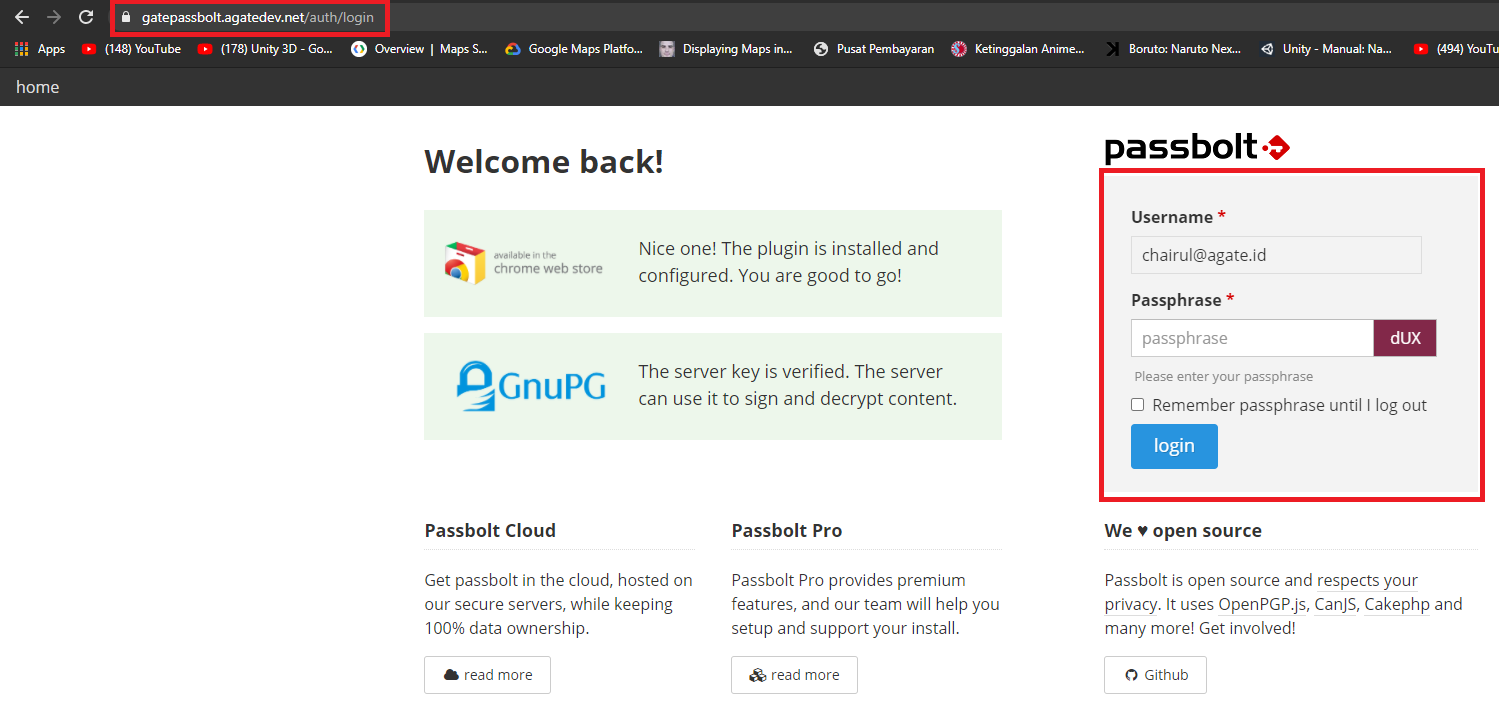Screen dimensions: 1499x715
Task: Click read more under Passbolt Pro
Action: (794, 675)
